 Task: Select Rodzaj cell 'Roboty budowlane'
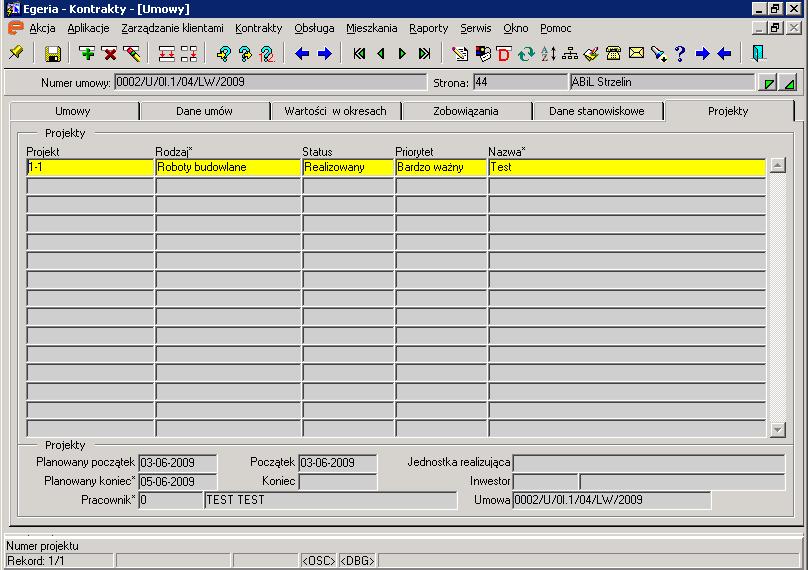[228, 167]
